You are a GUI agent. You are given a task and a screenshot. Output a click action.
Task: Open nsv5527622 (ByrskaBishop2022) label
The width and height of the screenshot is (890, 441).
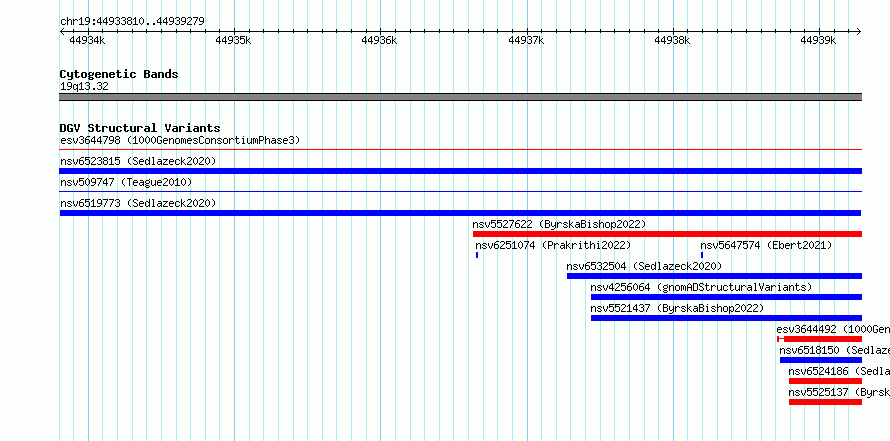[559, 224]
